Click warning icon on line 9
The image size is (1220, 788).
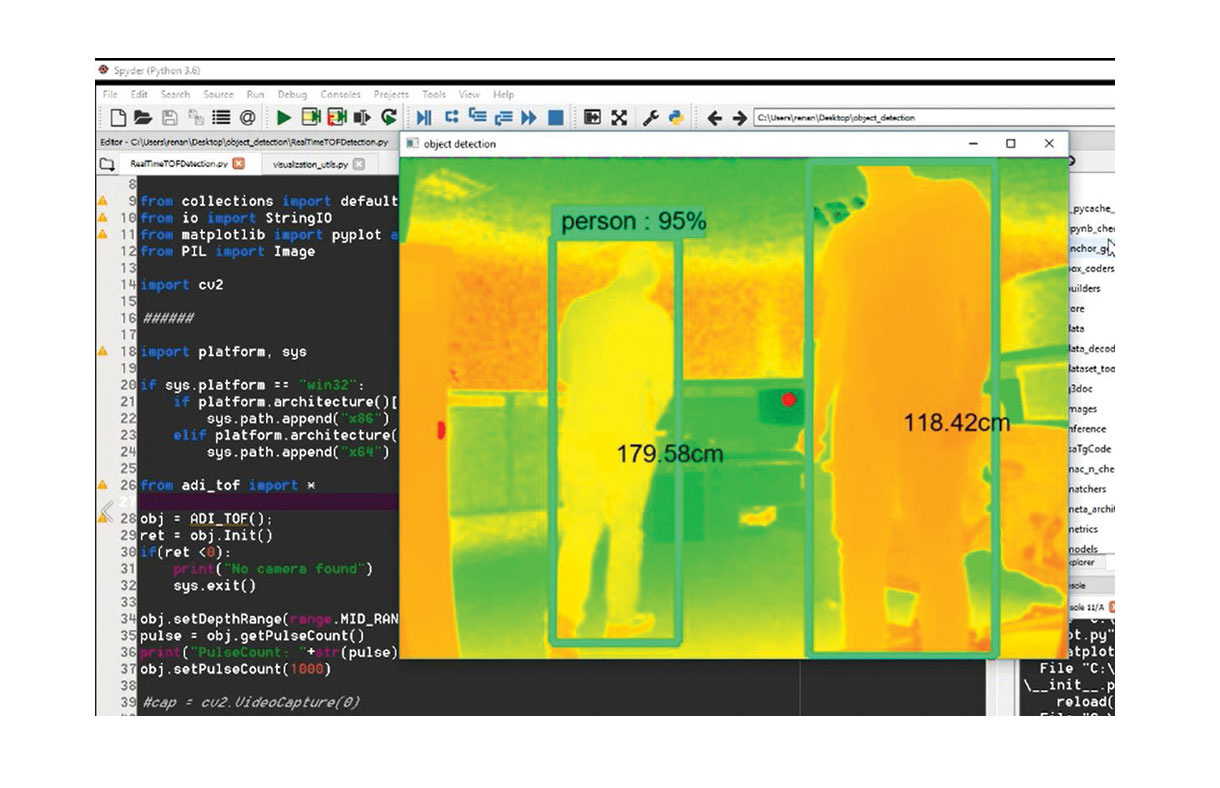[x=101, y=201]
